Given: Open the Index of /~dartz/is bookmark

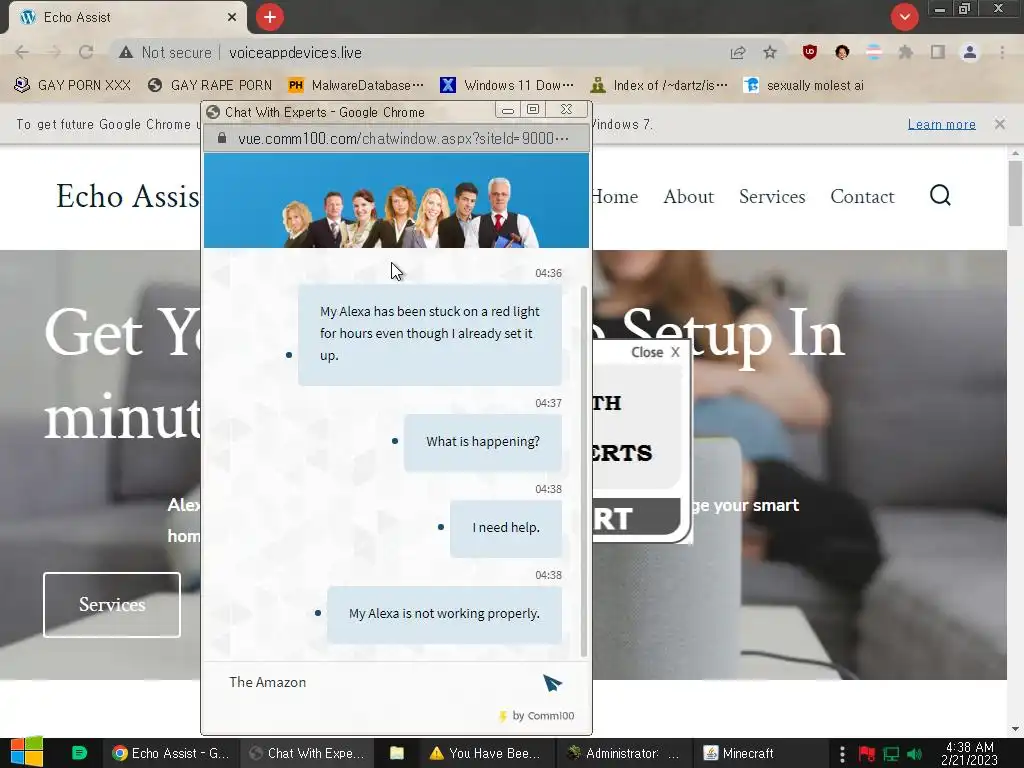Looking at the screenshot, I should pyautogui.click(x=658, y=86).
